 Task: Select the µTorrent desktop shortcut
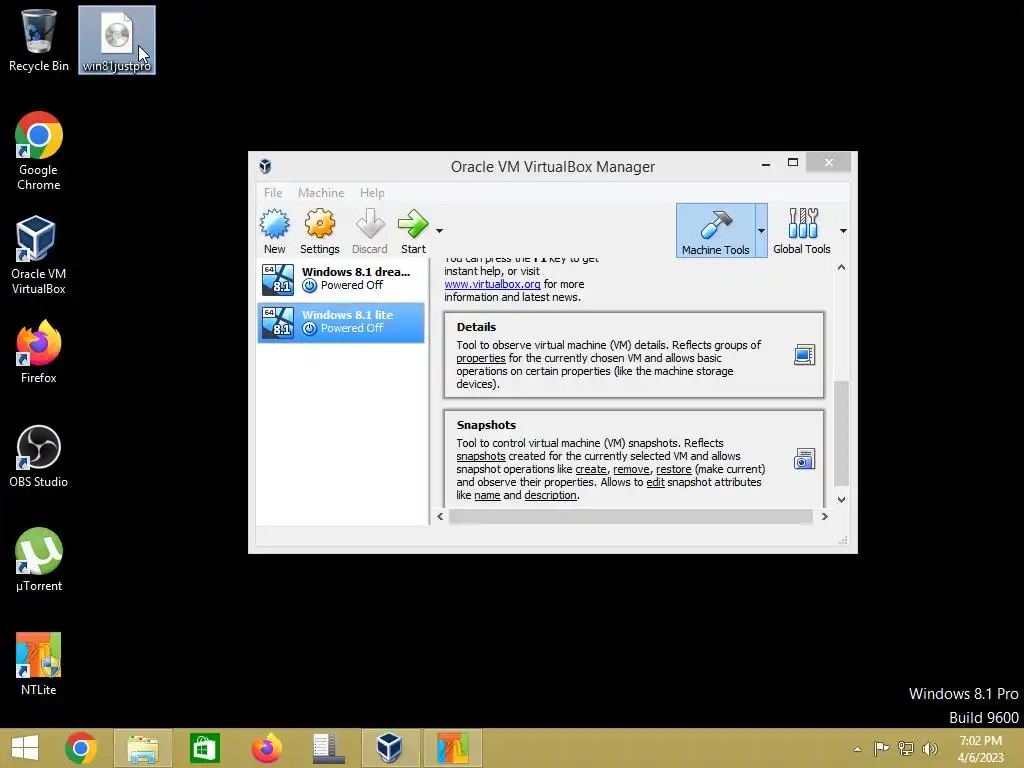[x=39, y=560]
